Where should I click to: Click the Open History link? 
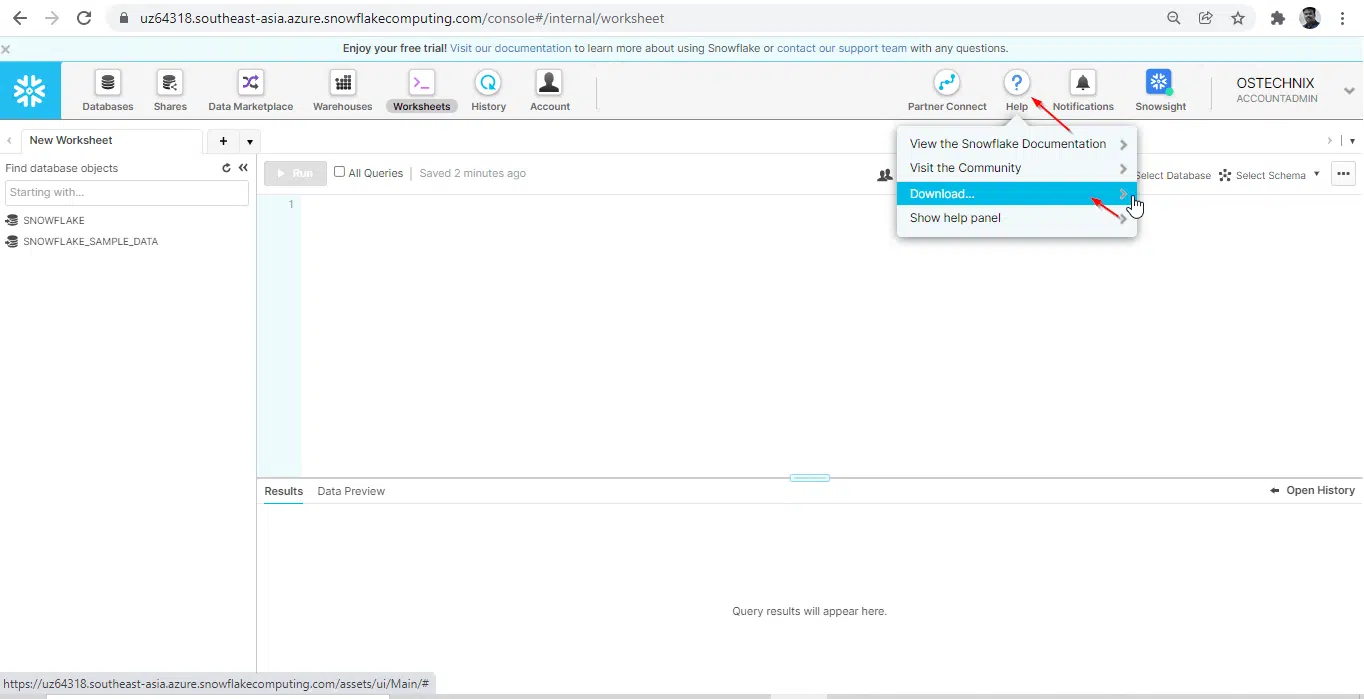pyautogui.click(x=1312, y=490)
